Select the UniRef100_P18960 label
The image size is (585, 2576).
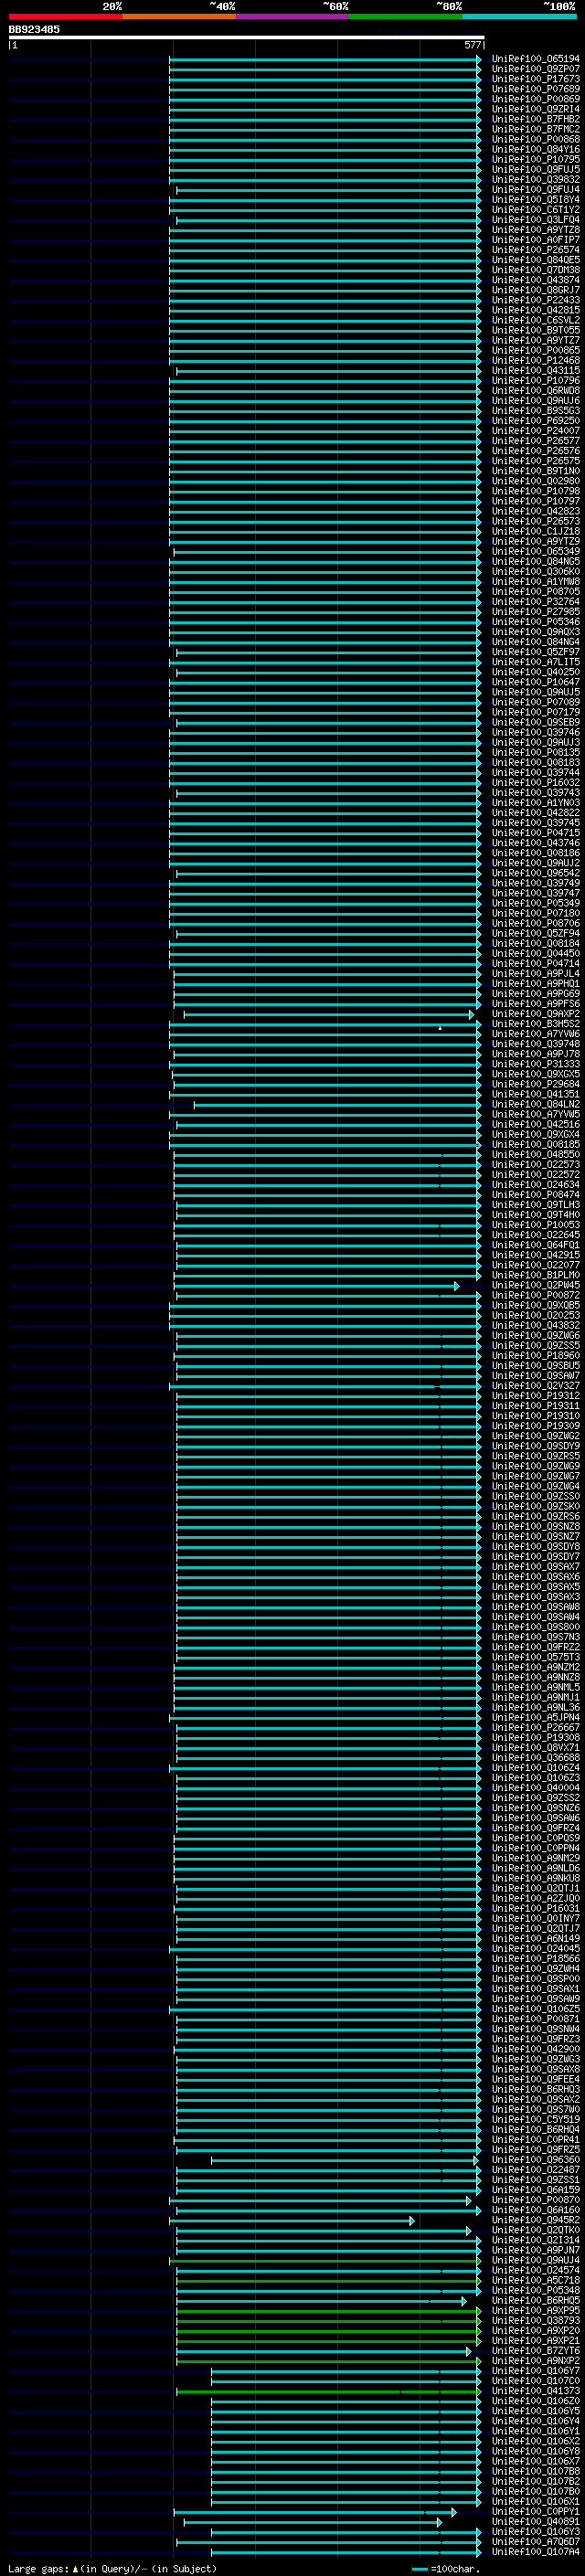click(x=536, y=1356)
